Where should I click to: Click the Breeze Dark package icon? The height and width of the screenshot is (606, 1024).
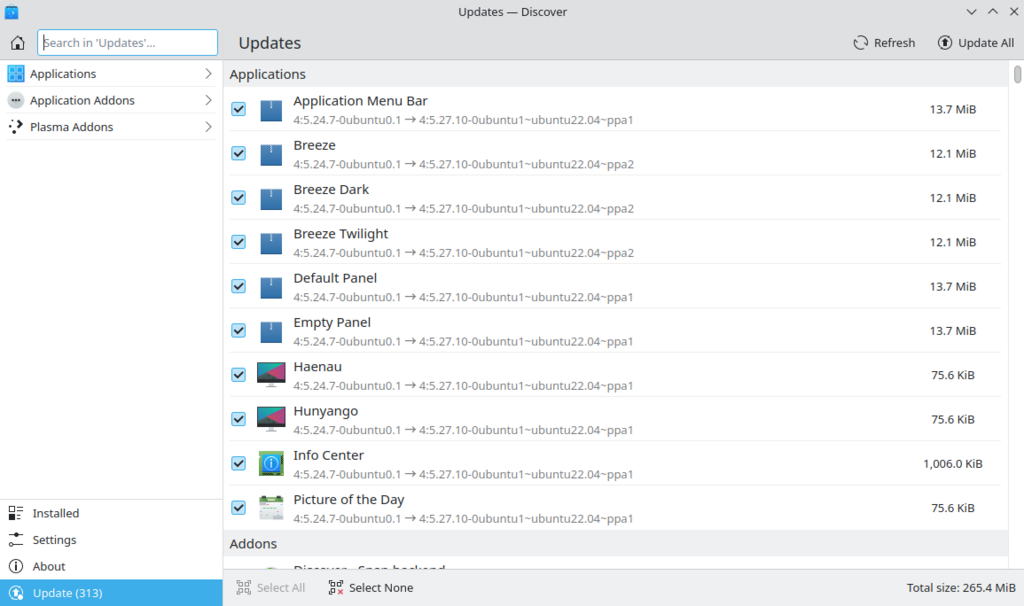click(x=271, y=198)
